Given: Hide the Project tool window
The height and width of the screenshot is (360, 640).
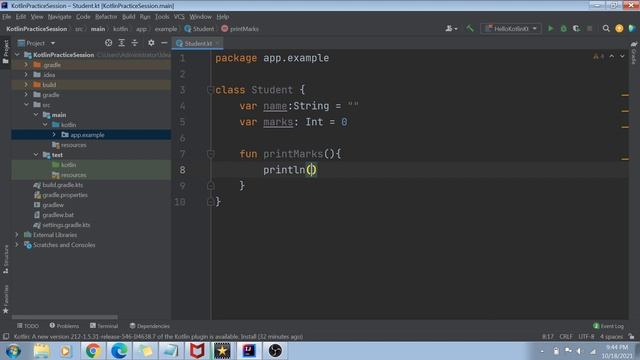Looking at the screenshot, I should 164,43.
